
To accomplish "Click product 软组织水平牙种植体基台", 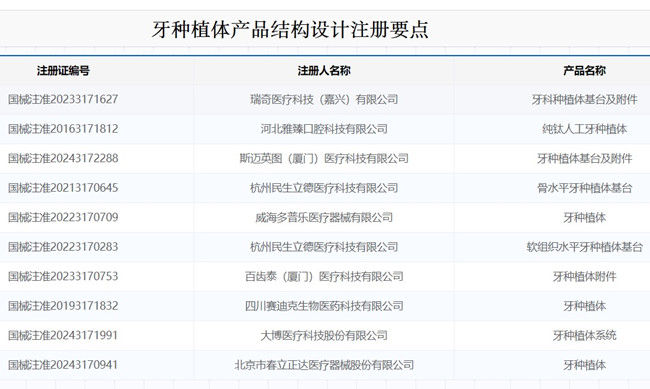I will (x=584, y=247).
